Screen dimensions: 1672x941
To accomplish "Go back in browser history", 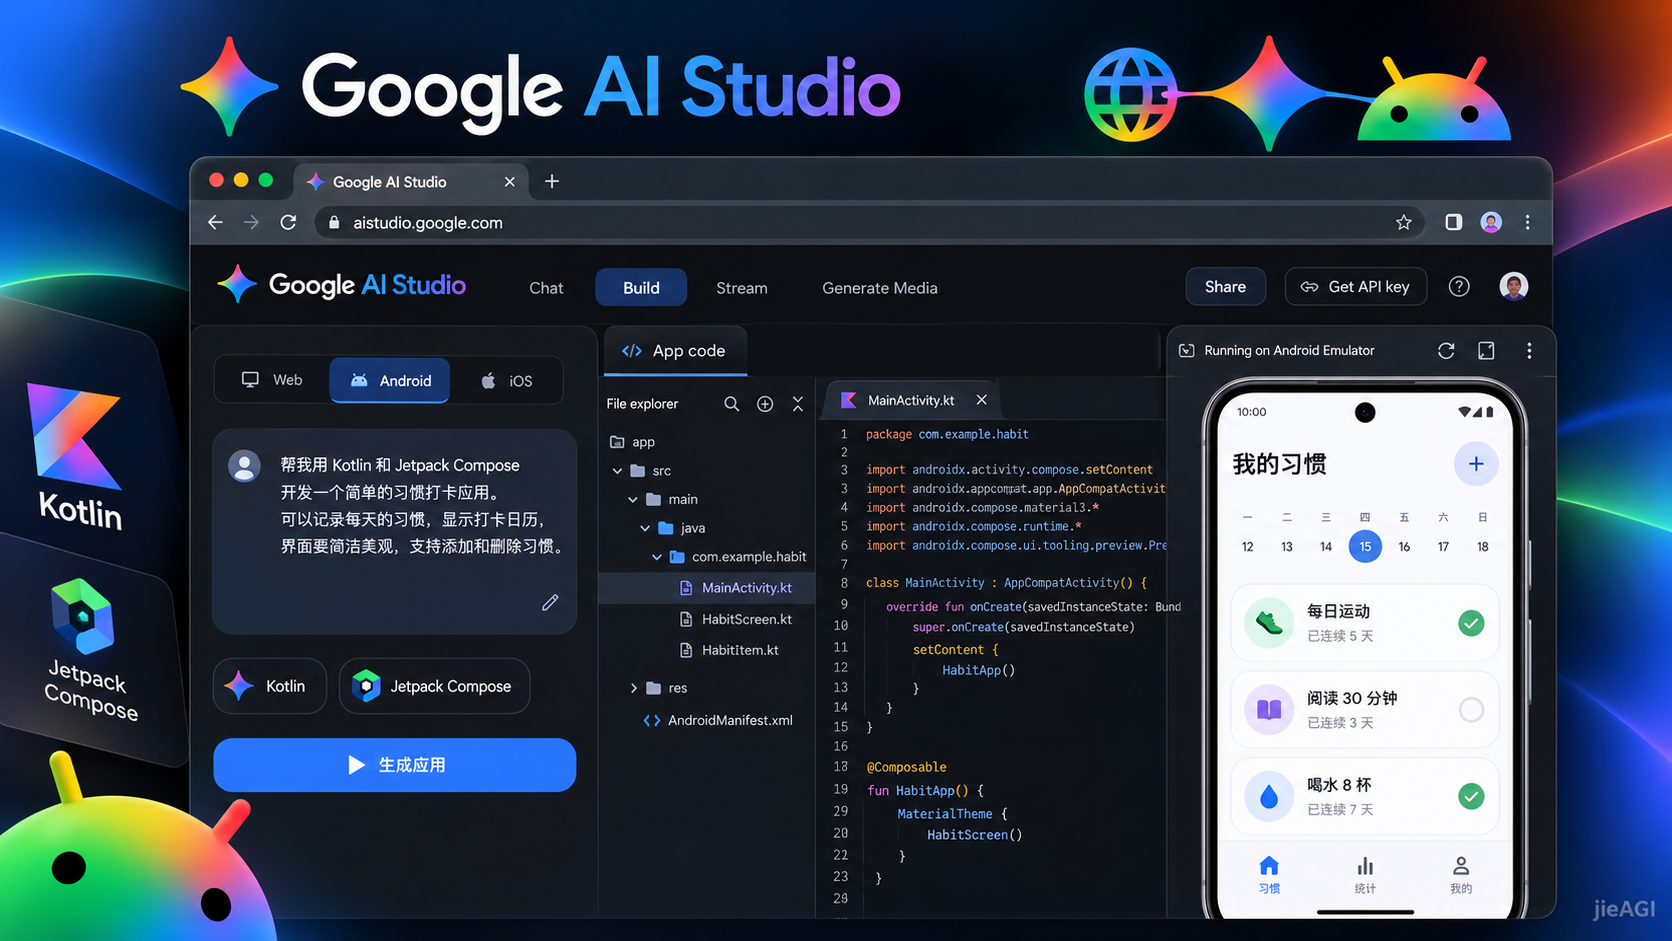I will point(215,222).
